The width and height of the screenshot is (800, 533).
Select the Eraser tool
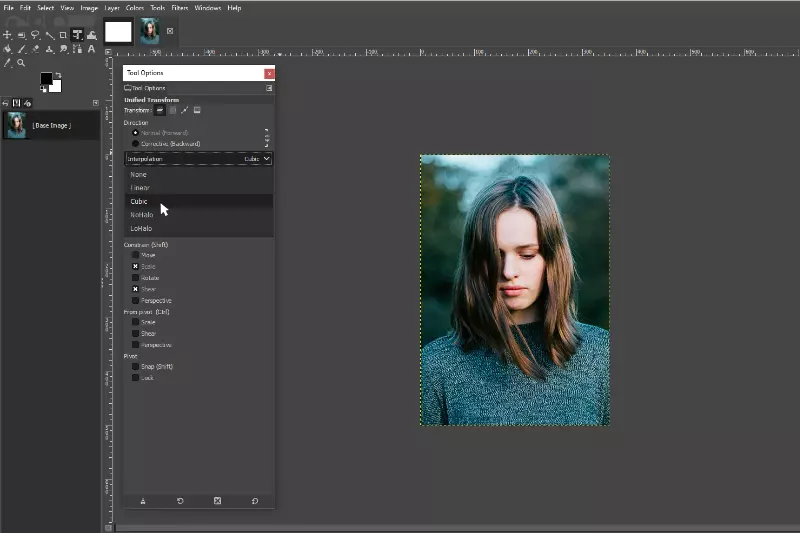tap(35, 49)
